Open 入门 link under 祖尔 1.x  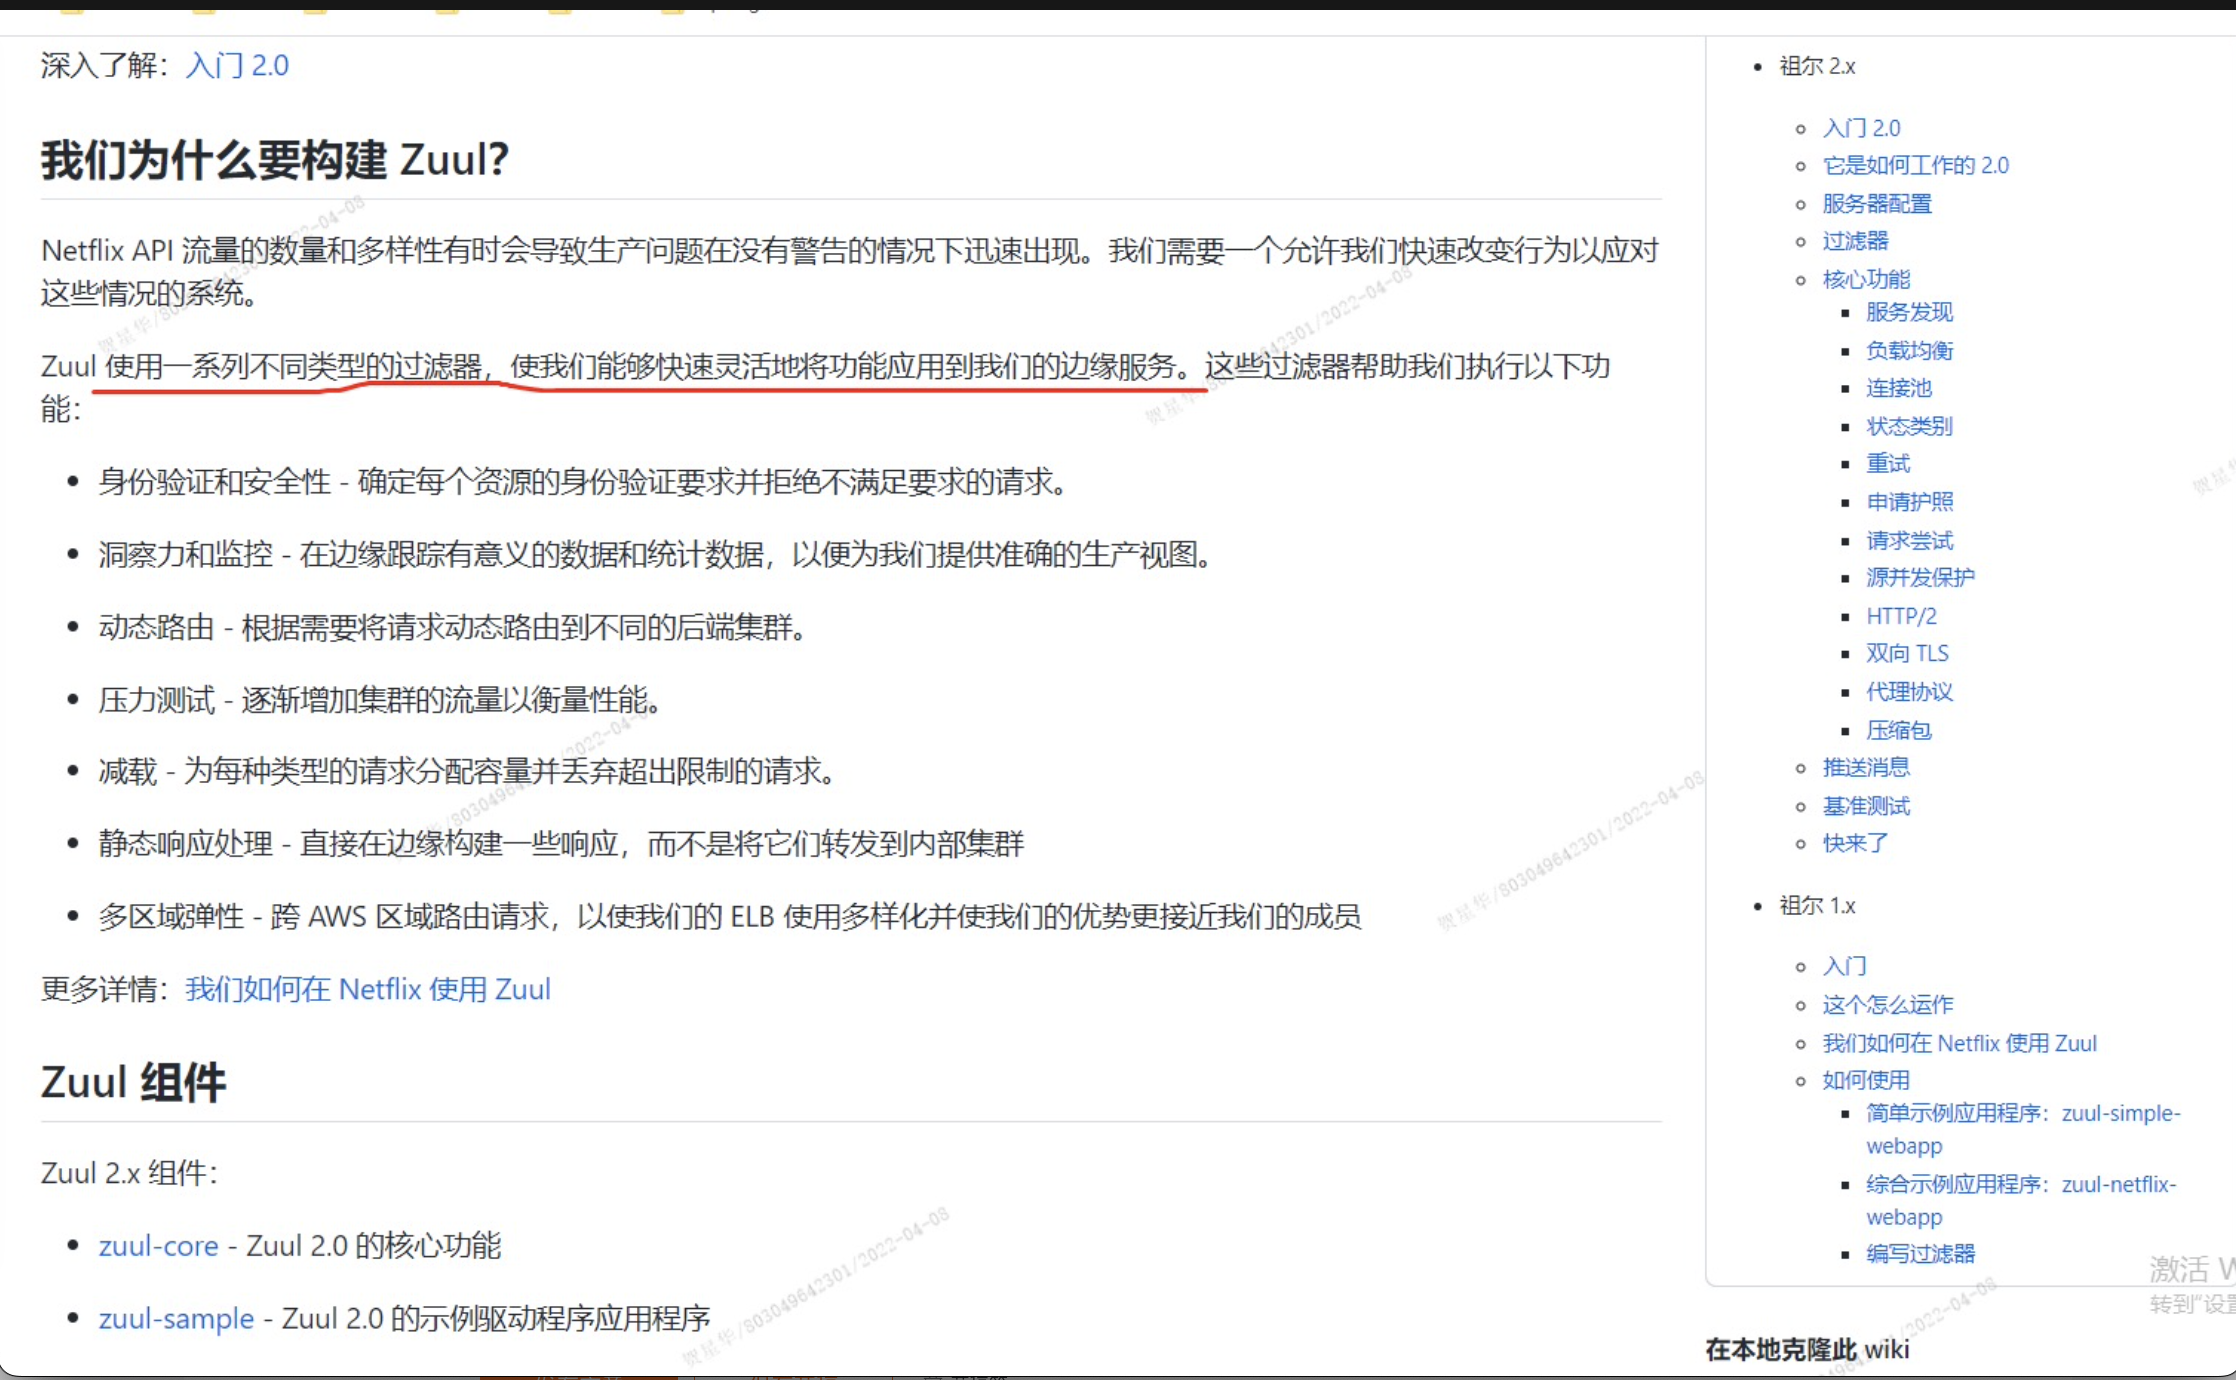pyautogui.click(x=1844, y=966)
